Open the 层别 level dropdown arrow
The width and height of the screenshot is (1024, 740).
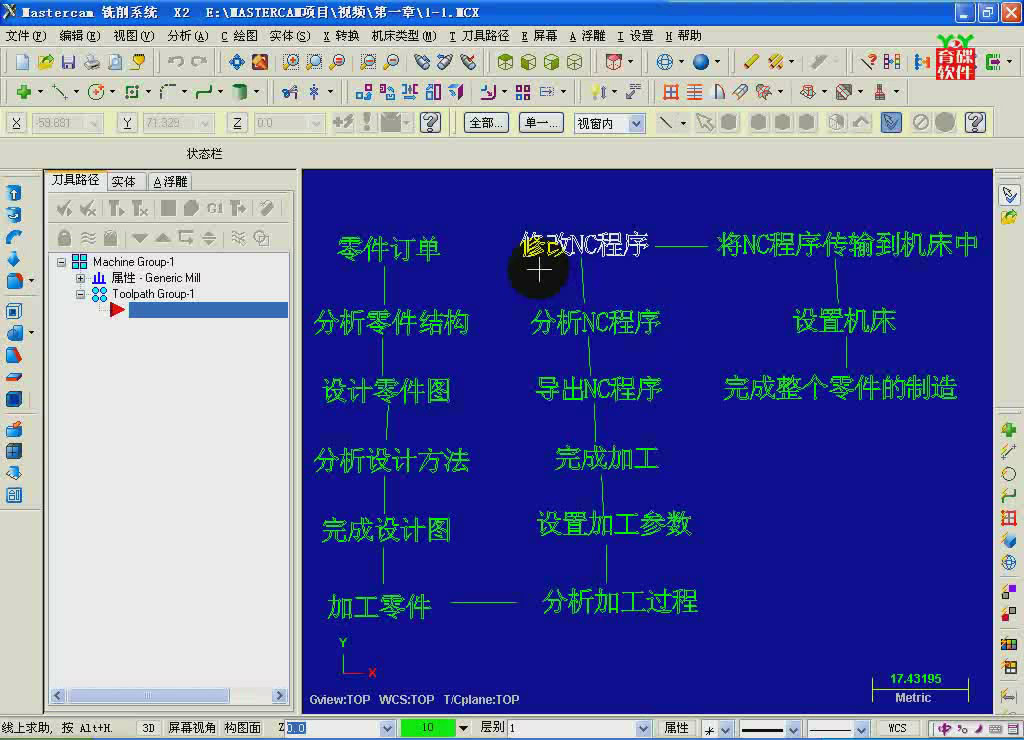(643, 728)
